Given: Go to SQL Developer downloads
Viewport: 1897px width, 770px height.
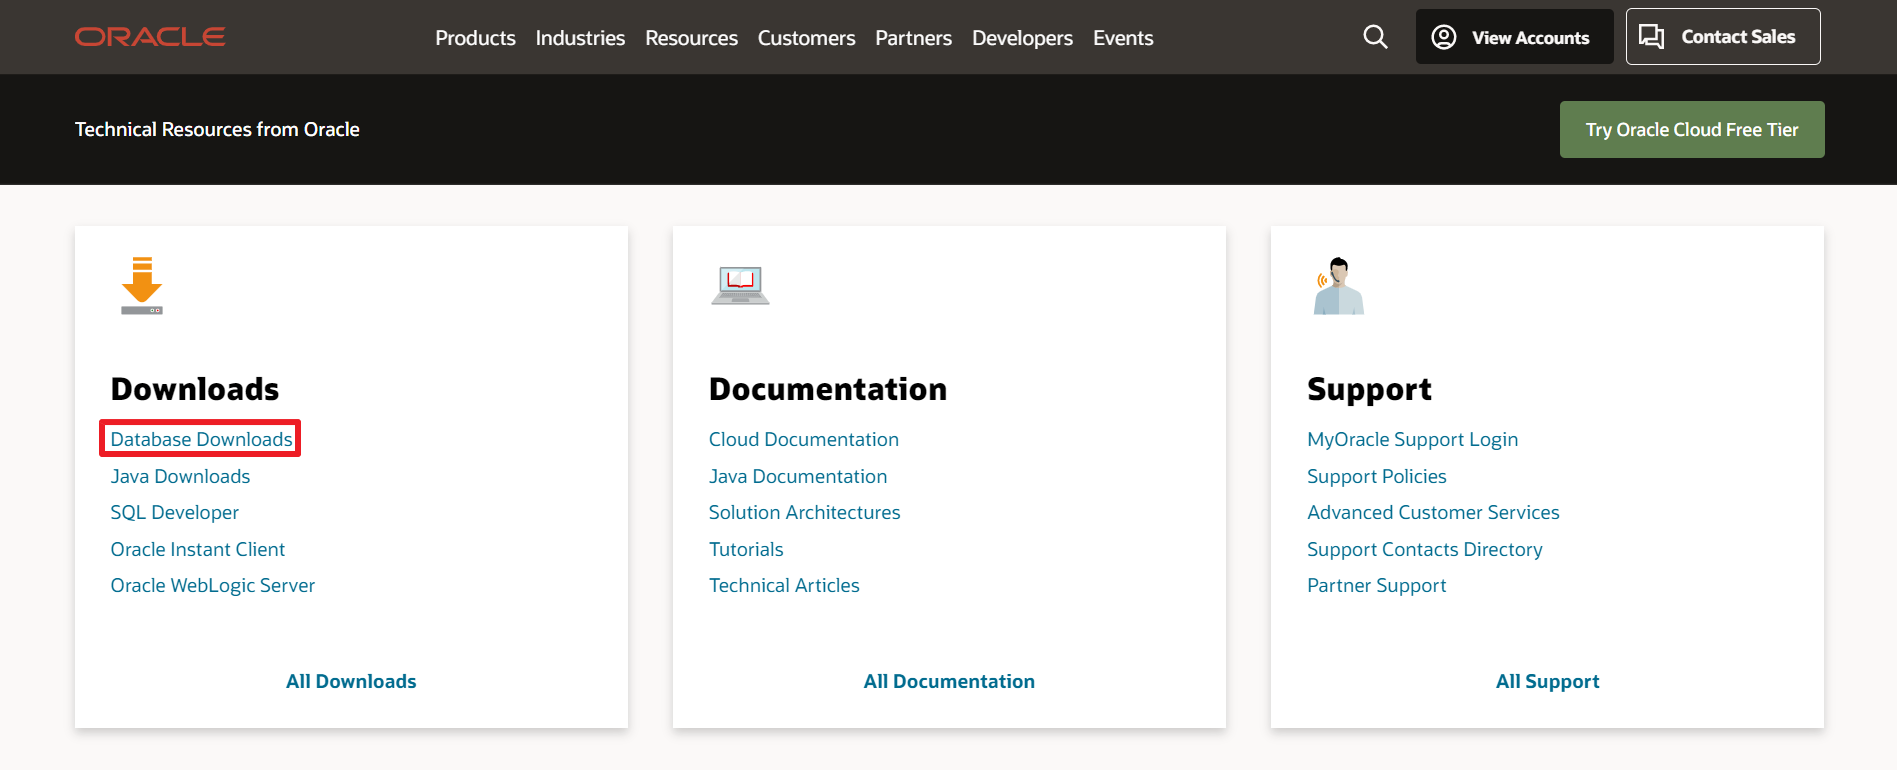Looking at the screenshot, I should coord(174,512).
